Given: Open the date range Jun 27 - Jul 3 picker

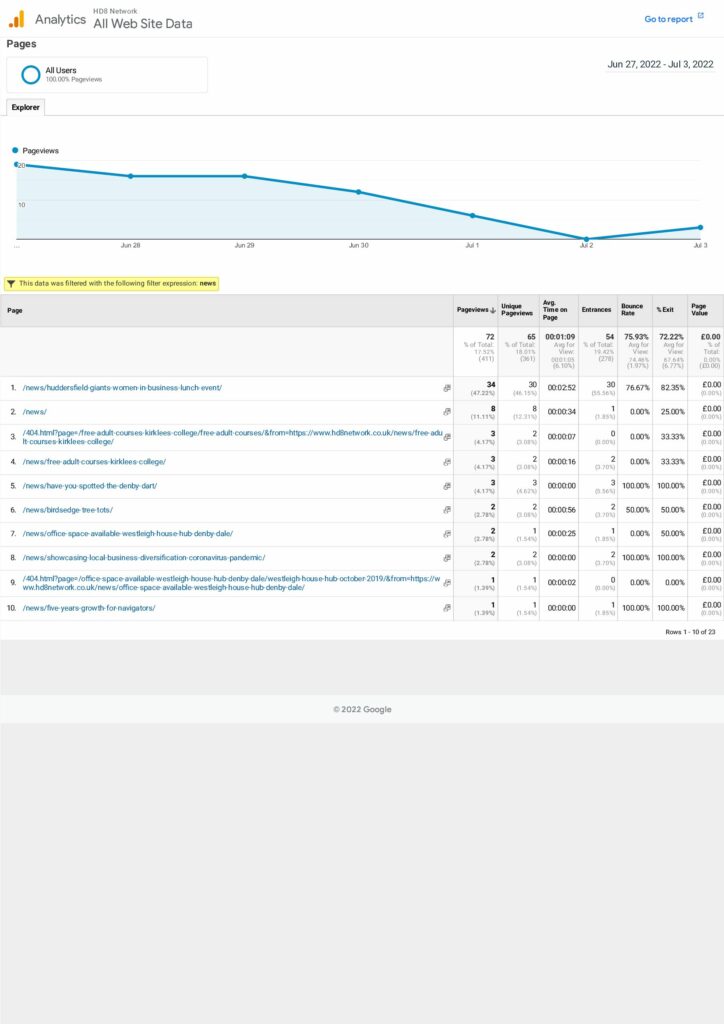Looking at the screenshot, I should (660, 64).
